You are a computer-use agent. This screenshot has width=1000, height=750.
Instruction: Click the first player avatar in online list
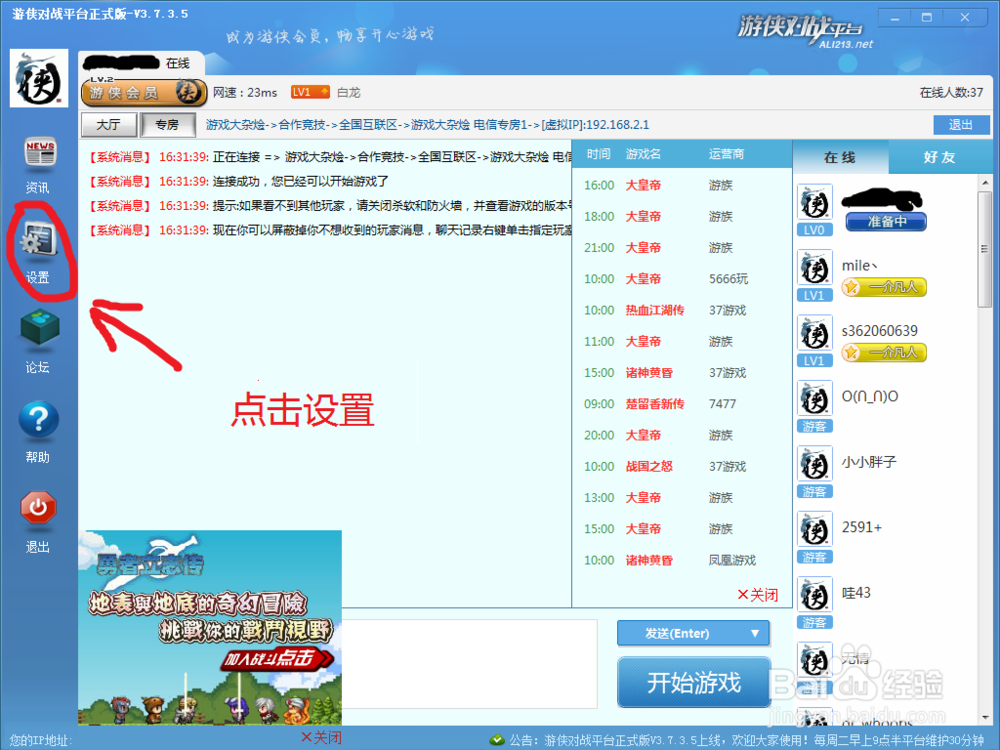coord(814,203)
